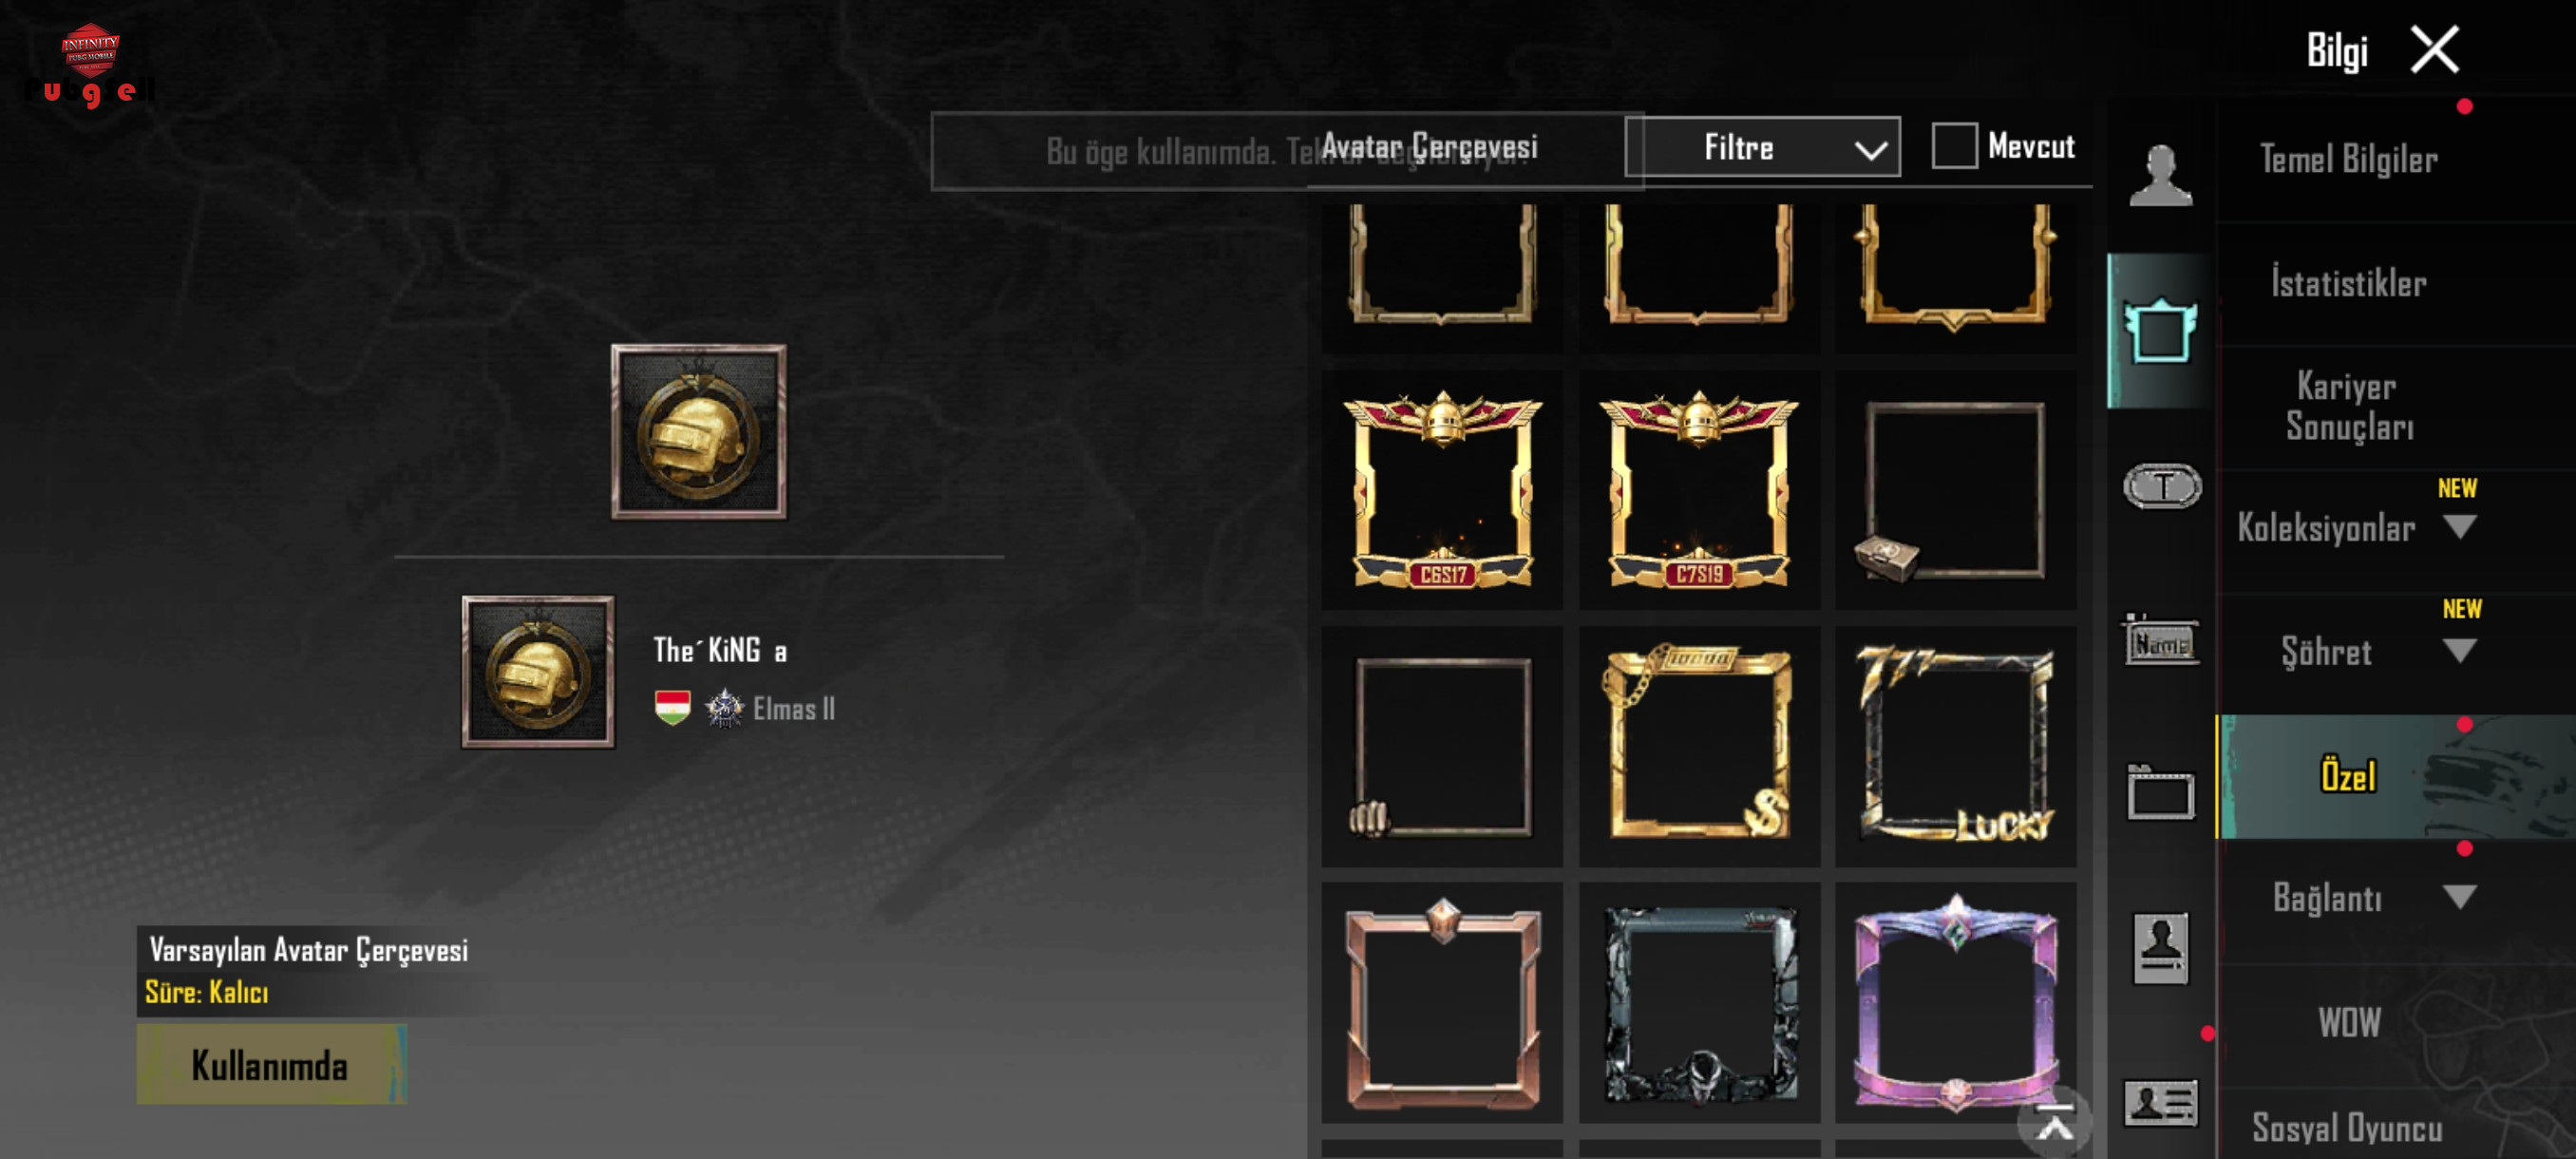The image size is (2576, 1159).
Task: Jump to top with arrow icon
Action: (2054, 1122)
